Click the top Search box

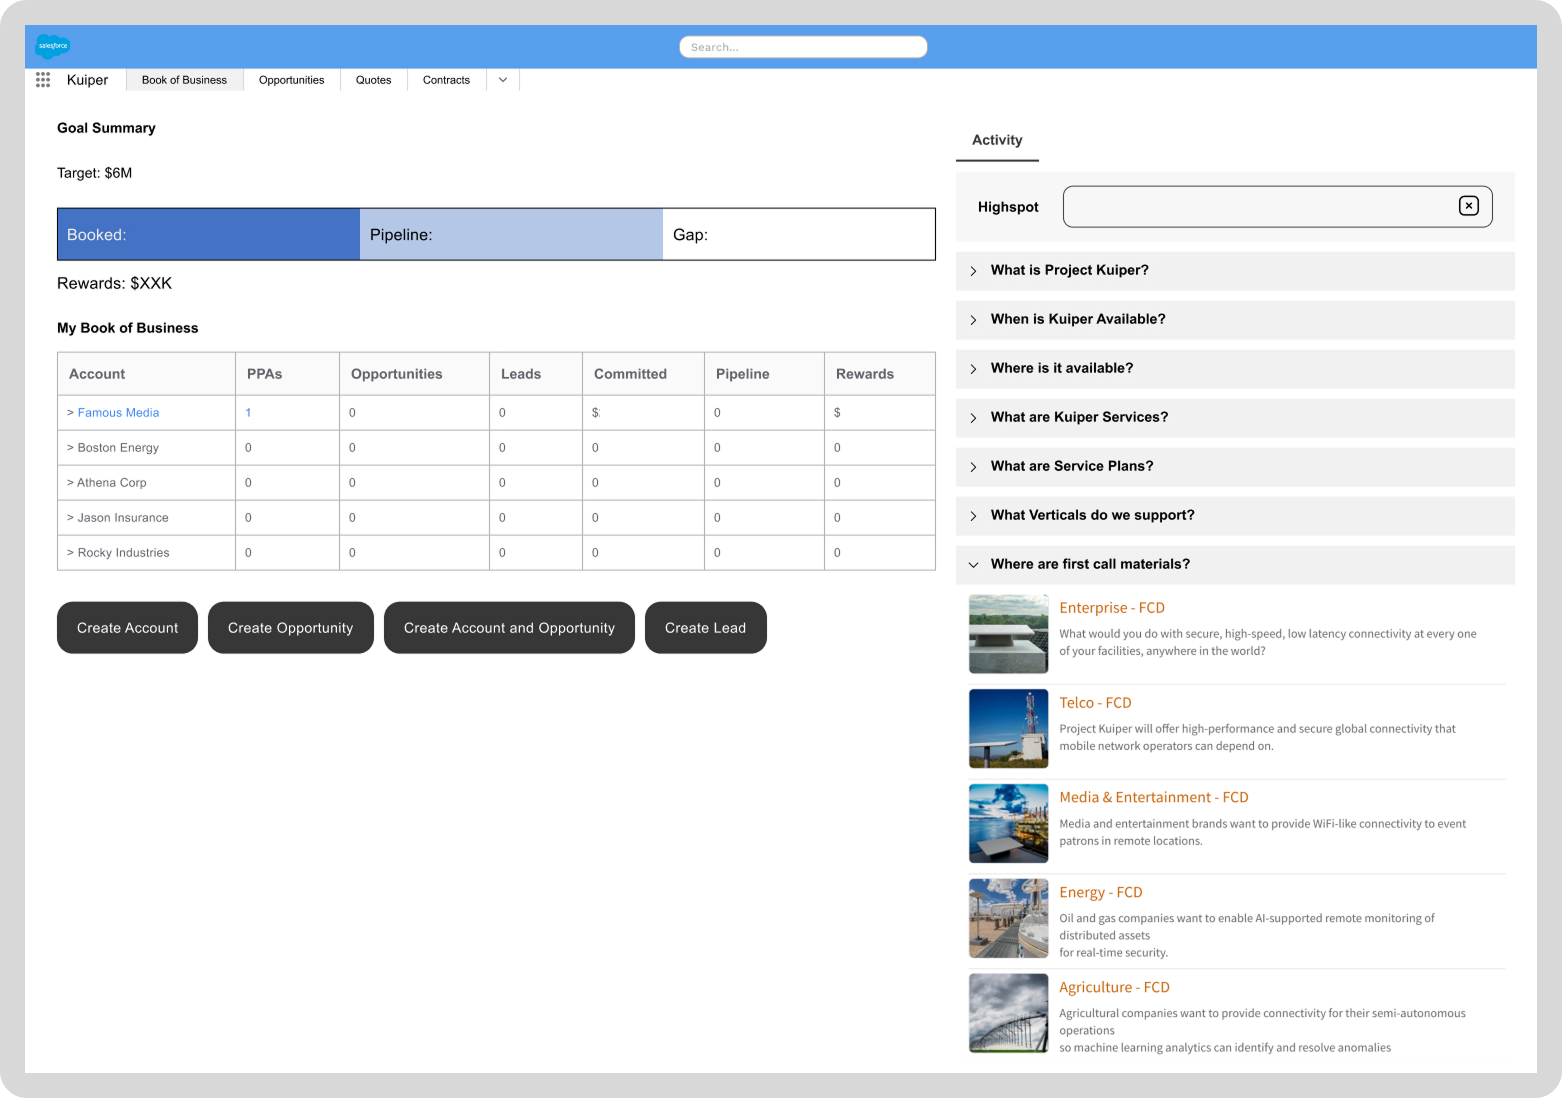803,47
